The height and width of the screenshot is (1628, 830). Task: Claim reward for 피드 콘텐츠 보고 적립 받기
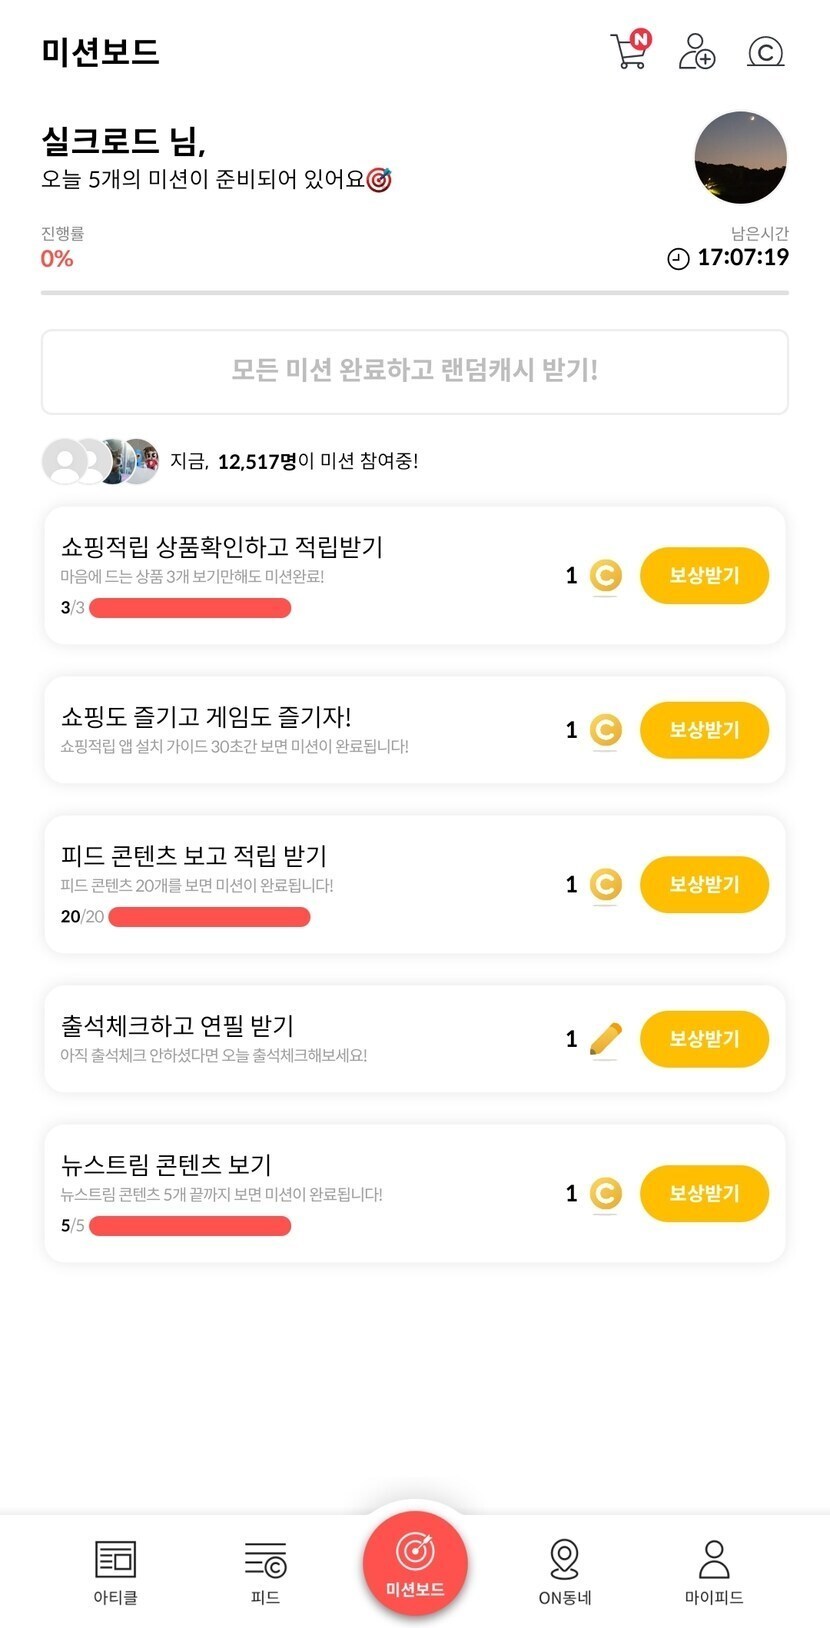704,884
